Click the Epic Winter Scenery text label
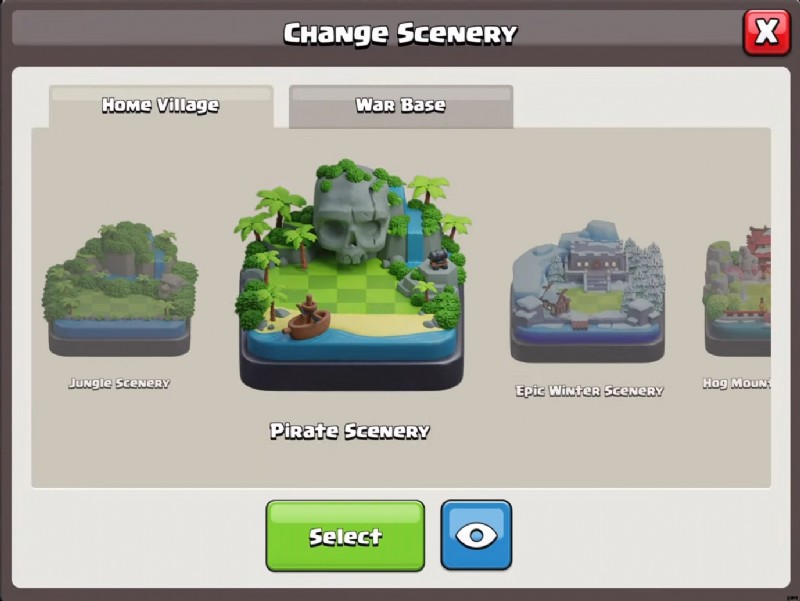 pos(589,391)
